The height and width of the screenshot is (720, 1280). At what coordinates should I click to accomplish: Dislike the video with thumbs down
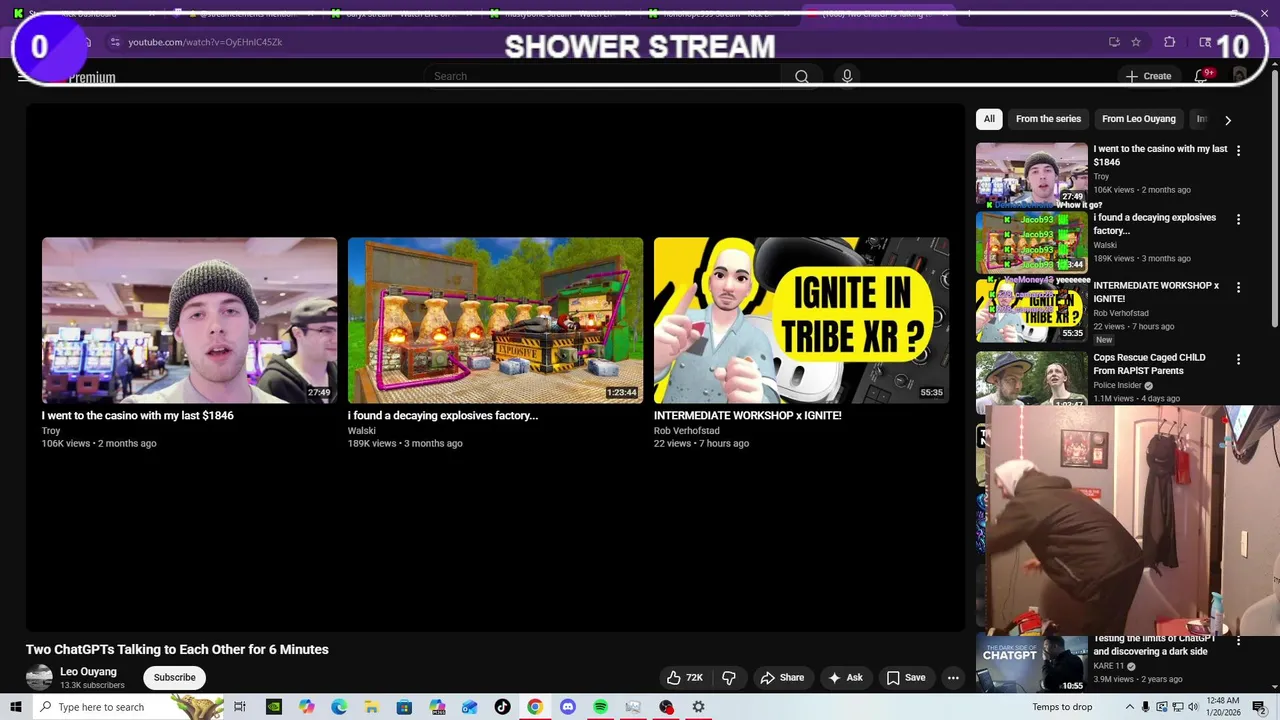point(729,677)
